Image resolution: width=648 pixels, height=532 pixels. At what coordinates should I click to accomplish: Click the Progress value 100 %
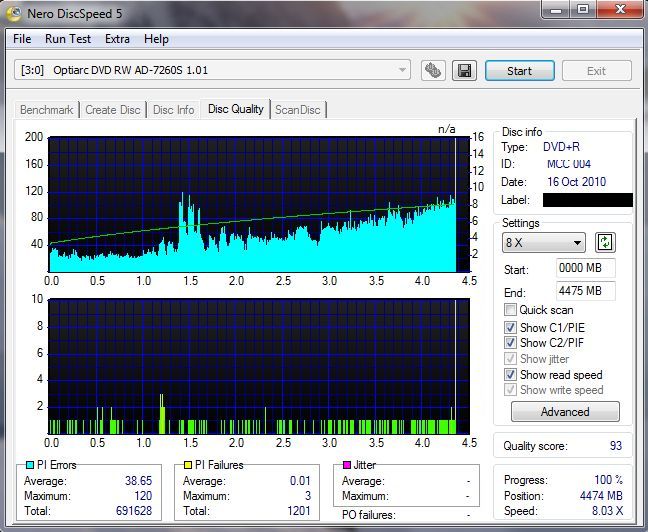click(609, 480)
